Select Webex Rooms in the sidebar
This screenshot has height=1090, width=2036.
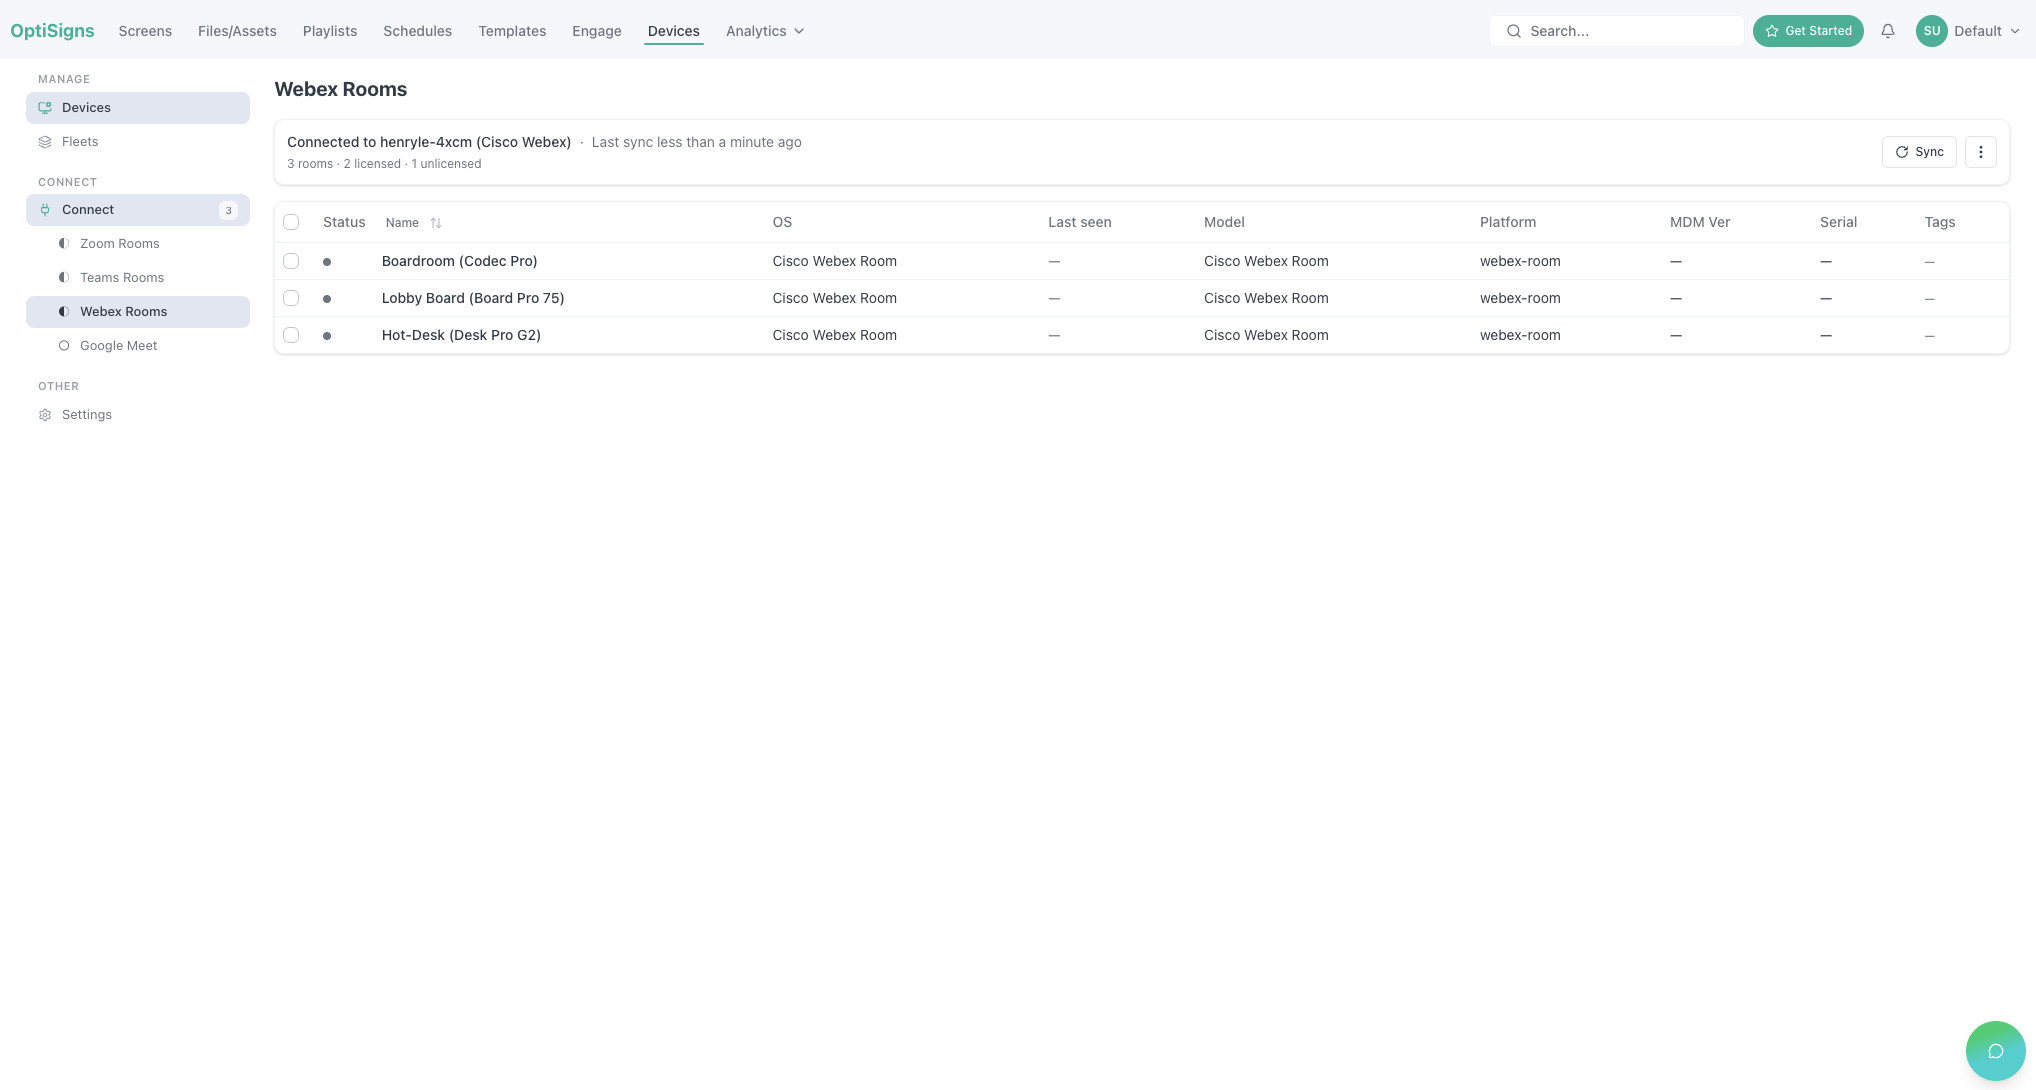click(x=138, y=312)
